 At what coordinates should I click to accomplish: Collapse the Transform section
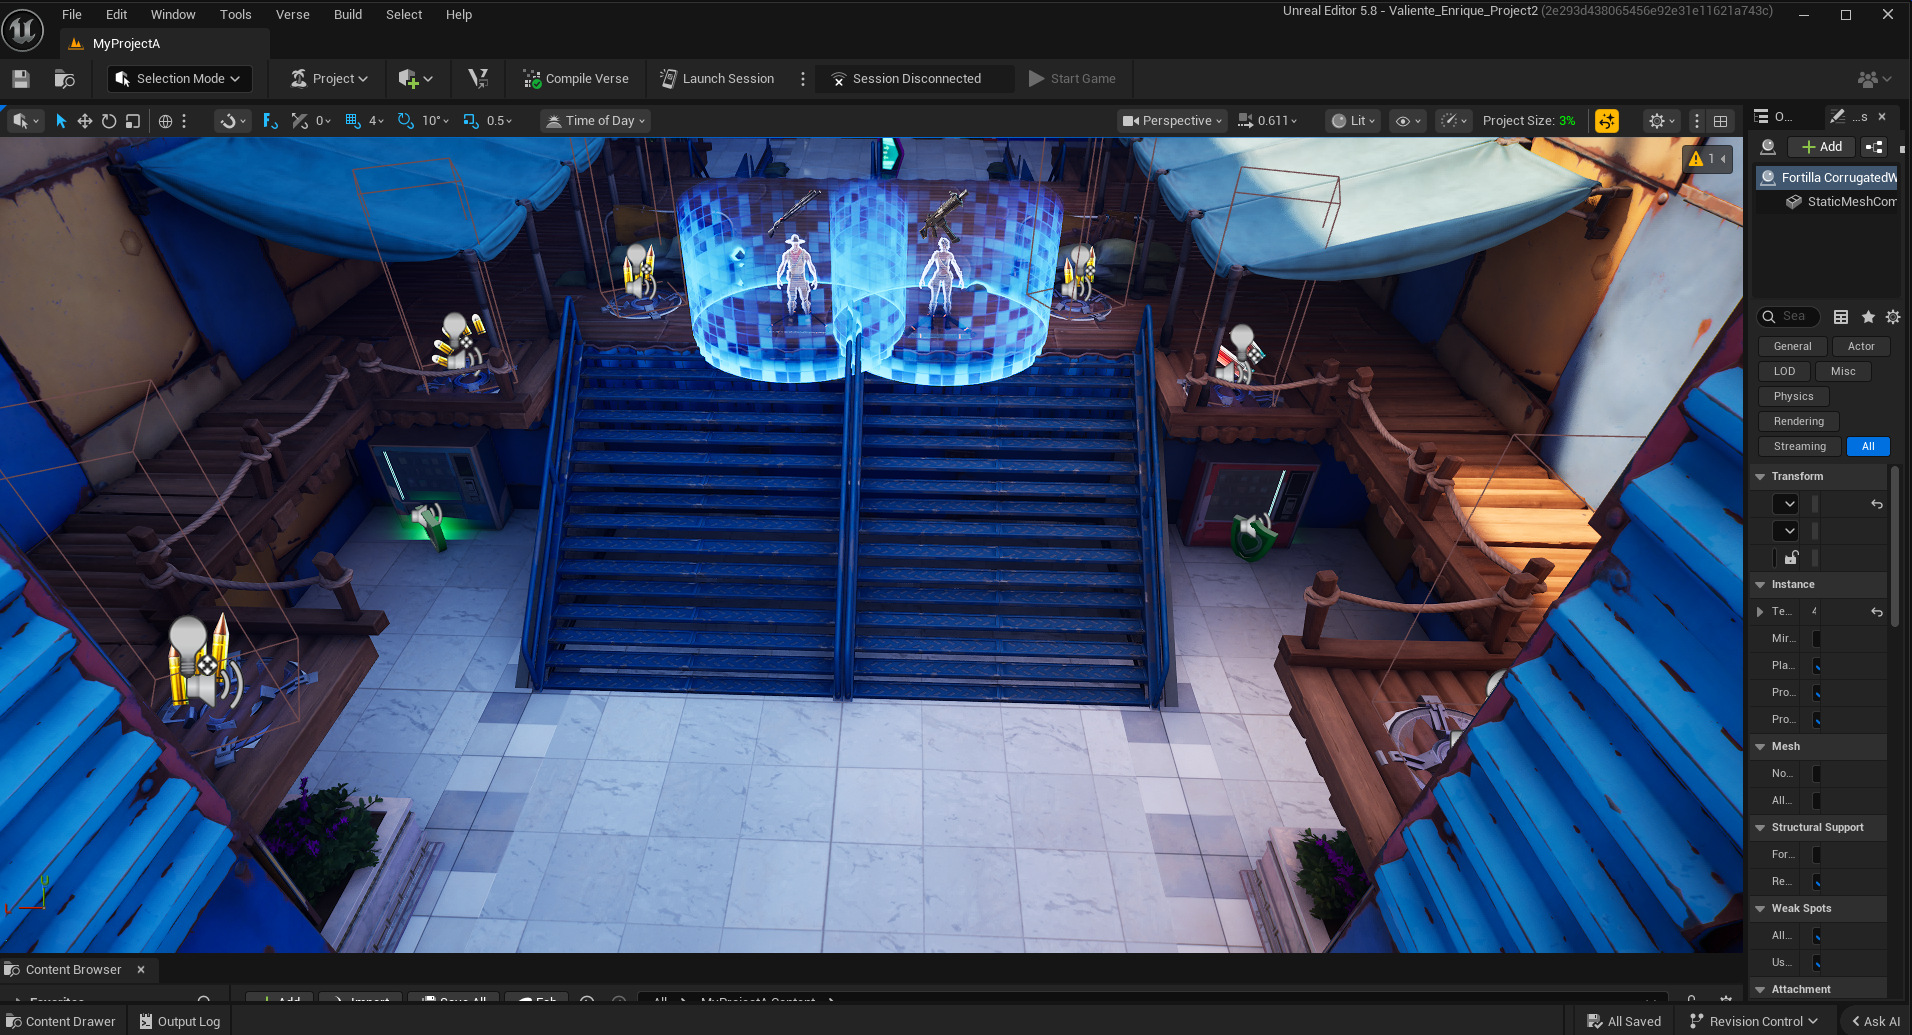(1760, 477)
